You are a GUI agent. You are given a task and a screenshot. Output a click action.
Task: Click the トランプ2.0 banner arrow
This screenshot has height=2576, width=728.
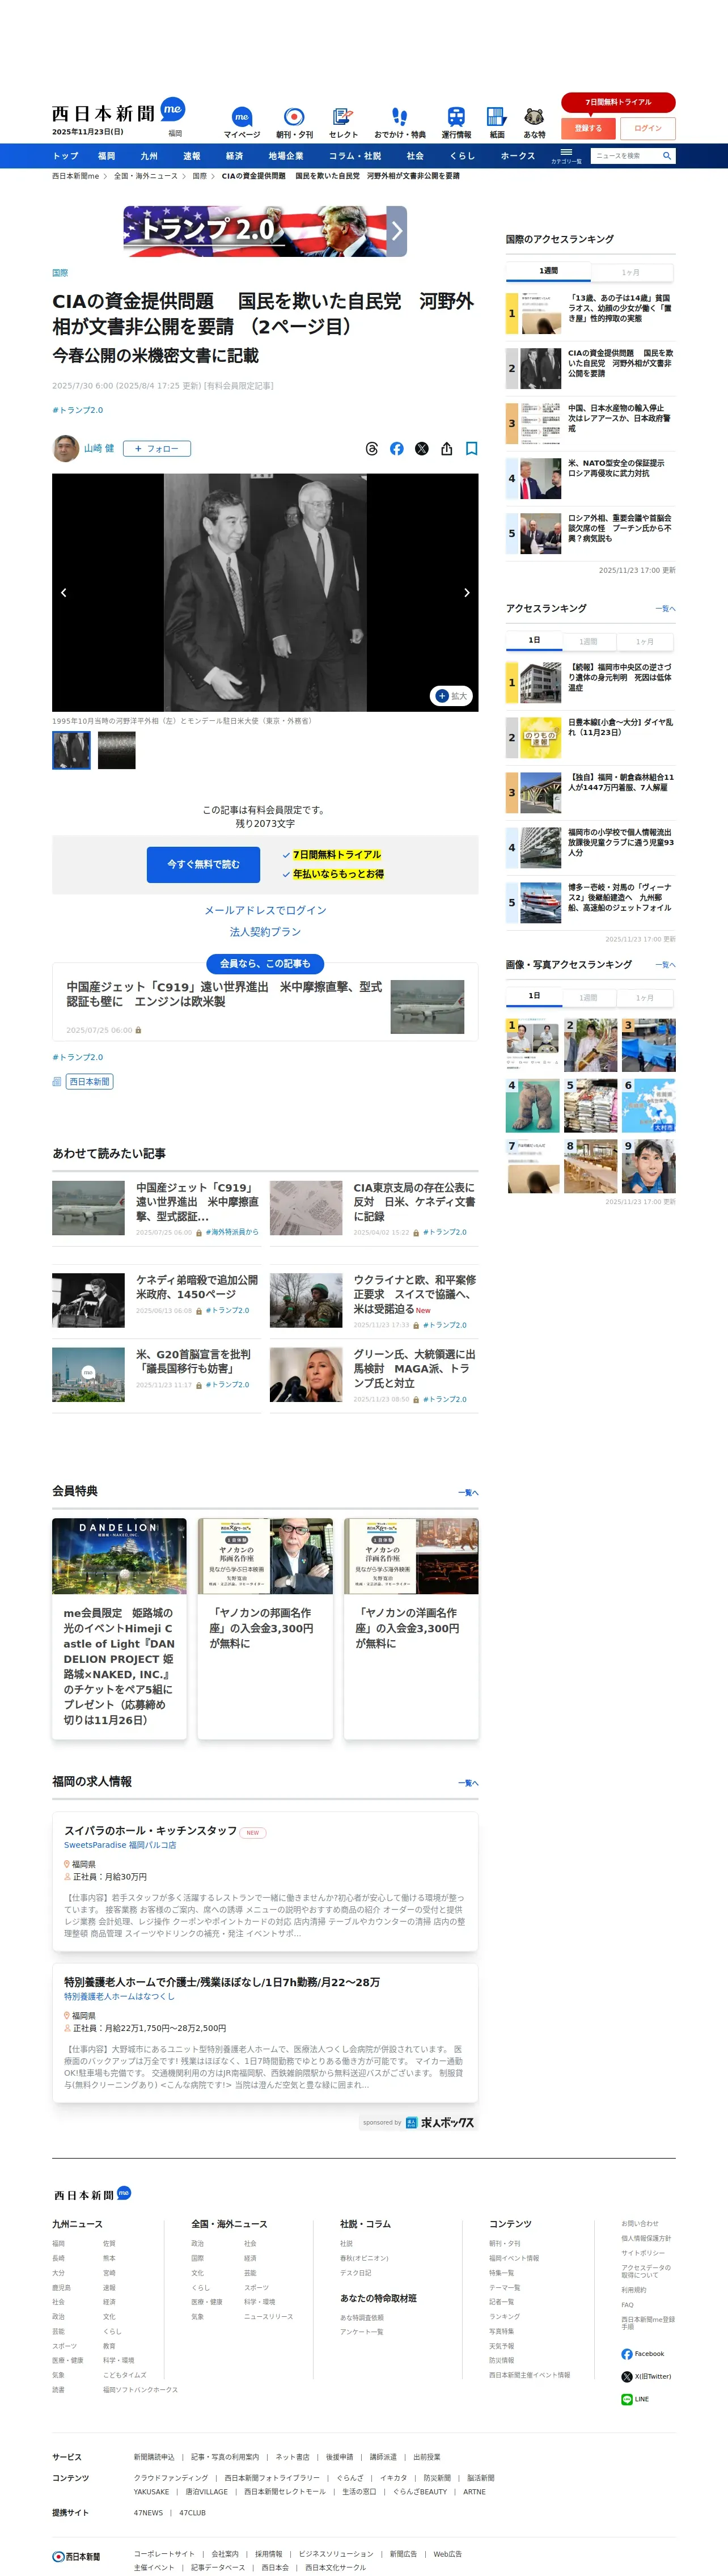397,231
